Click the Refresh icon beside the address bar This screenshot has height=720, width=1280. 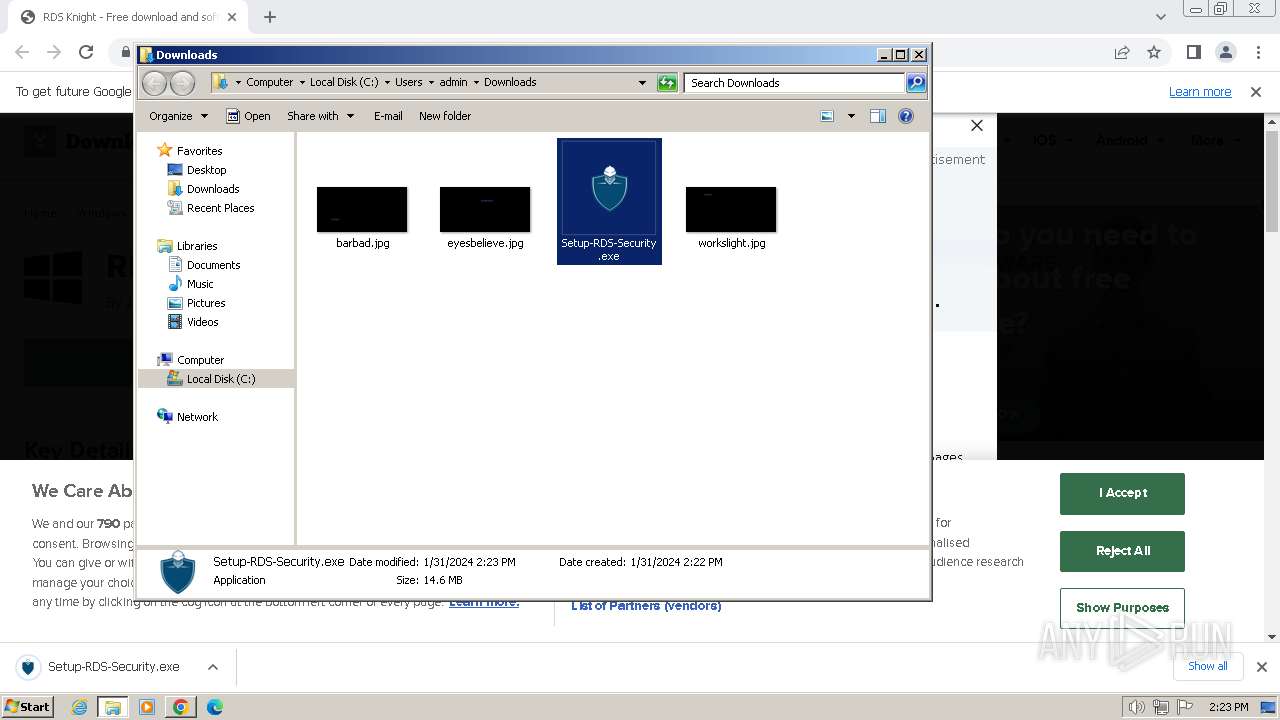point(667,83)
